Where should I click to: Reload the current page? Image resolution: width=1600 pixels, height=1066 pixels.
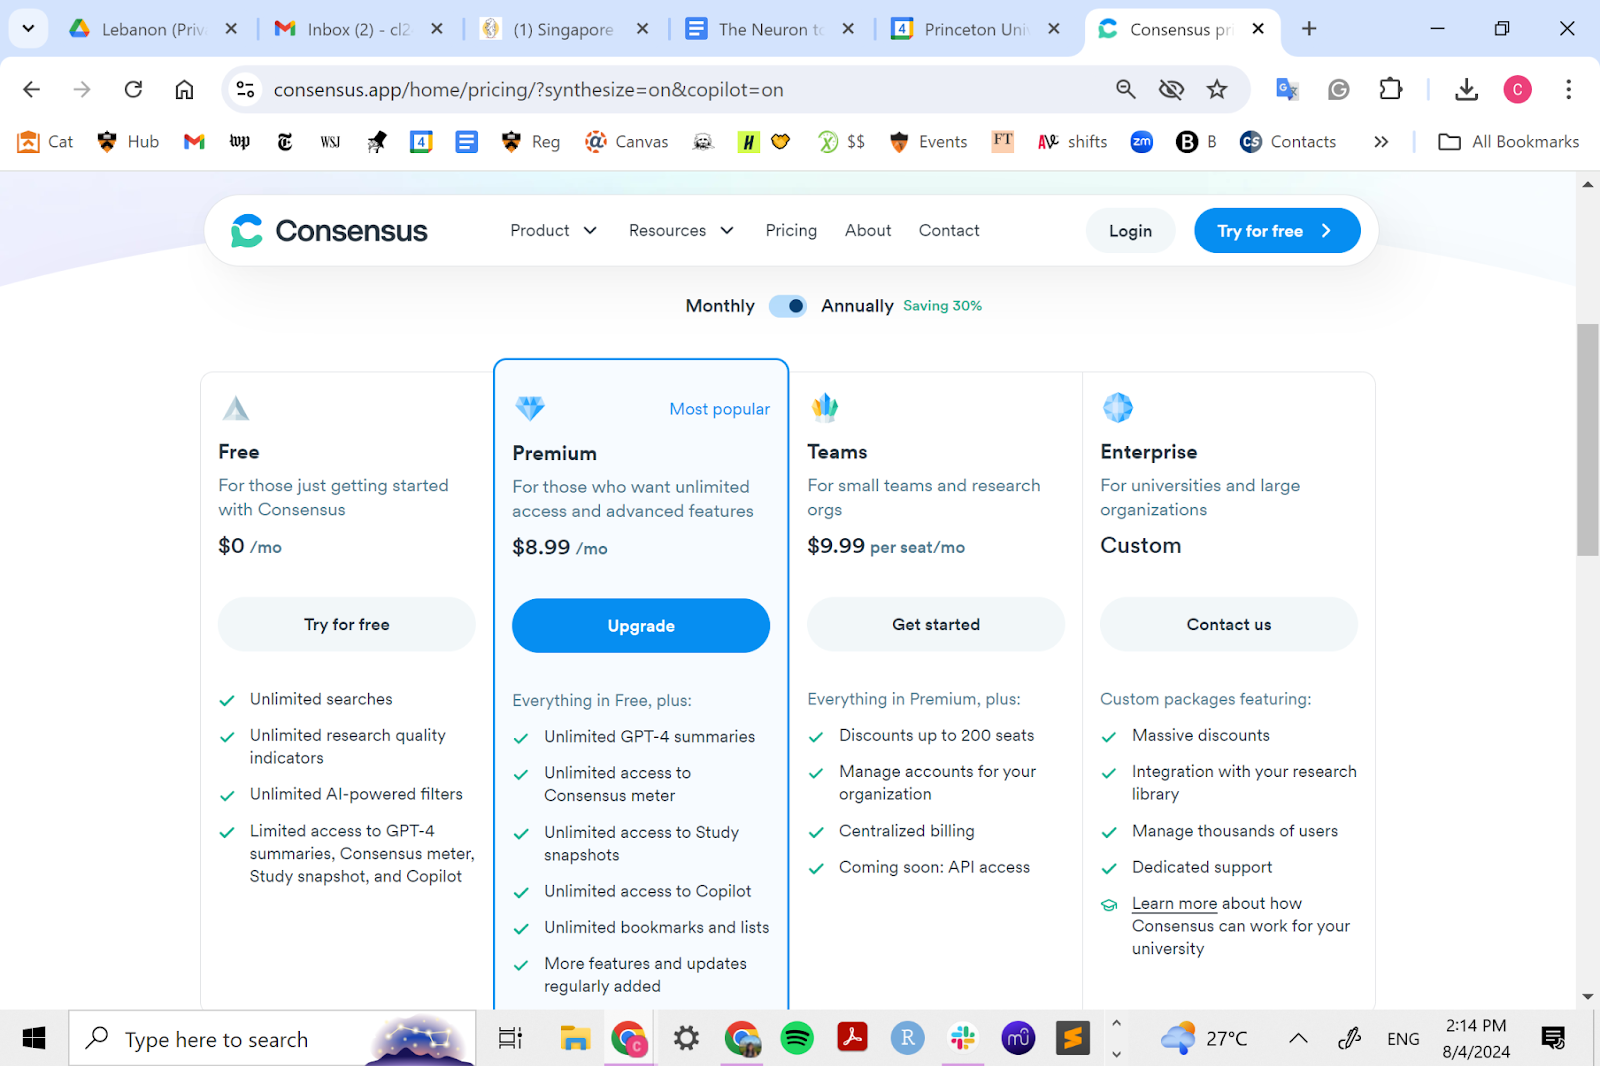(x=133, y=90)
